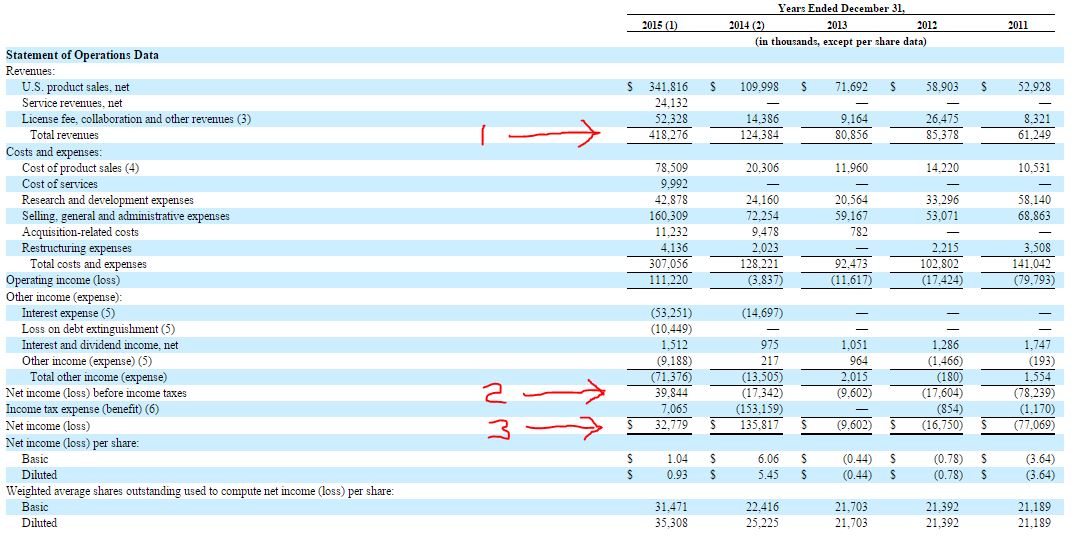Select the 2014 net income value 135,817
Image resolution: width=1075 pixels, height=544 pixels.
click(759, 426)
